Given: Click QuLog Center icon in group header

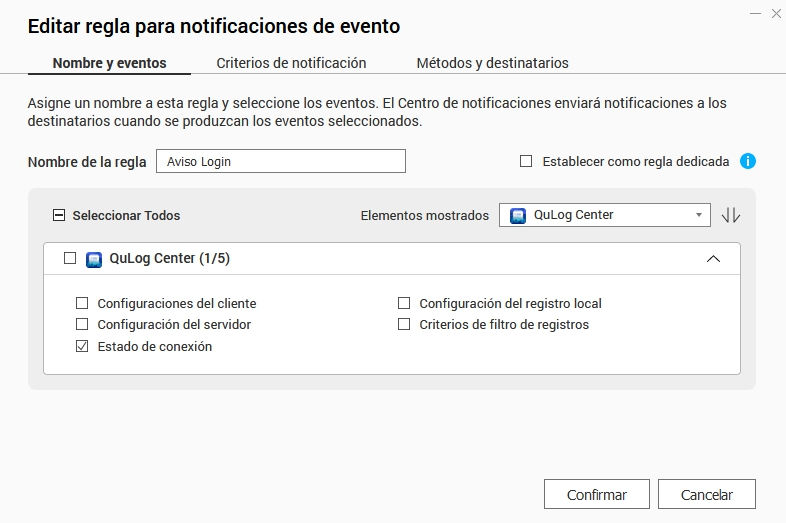Looking at the screenshot, I should pyautogui.click(x=94, y=258).
